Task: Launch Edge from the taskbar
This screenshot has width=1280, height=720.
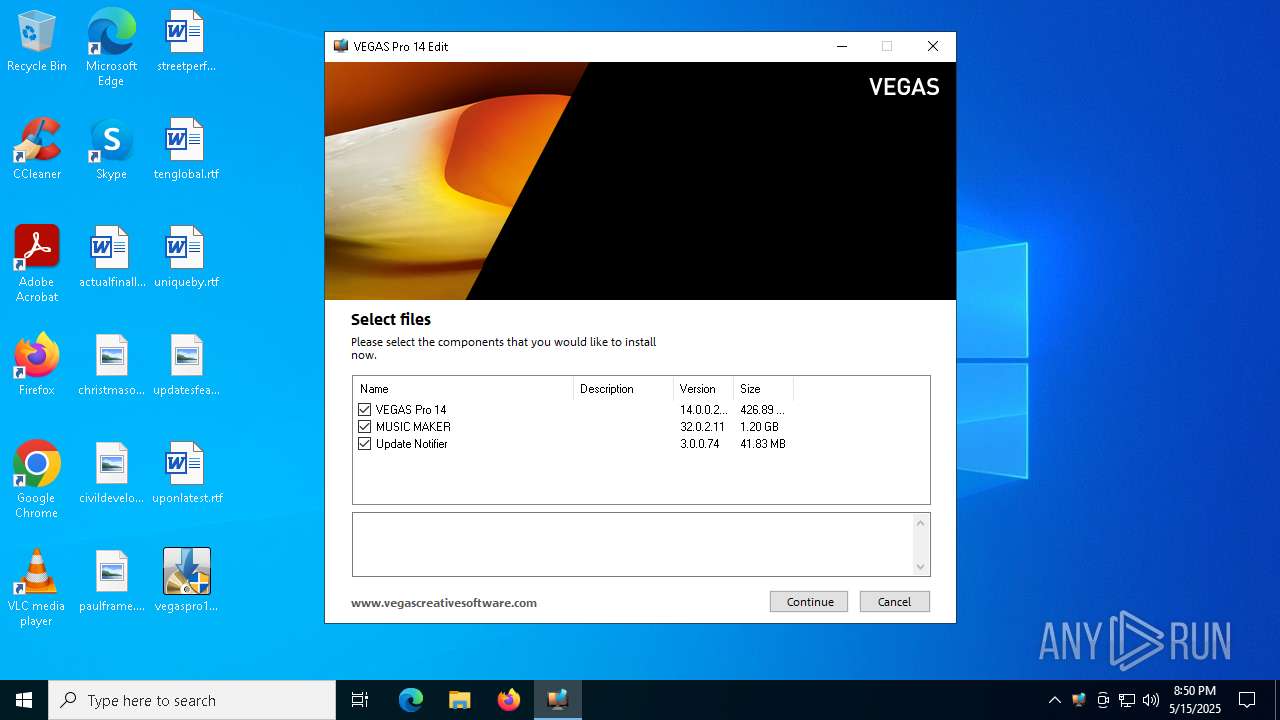Action: (411, 700)
